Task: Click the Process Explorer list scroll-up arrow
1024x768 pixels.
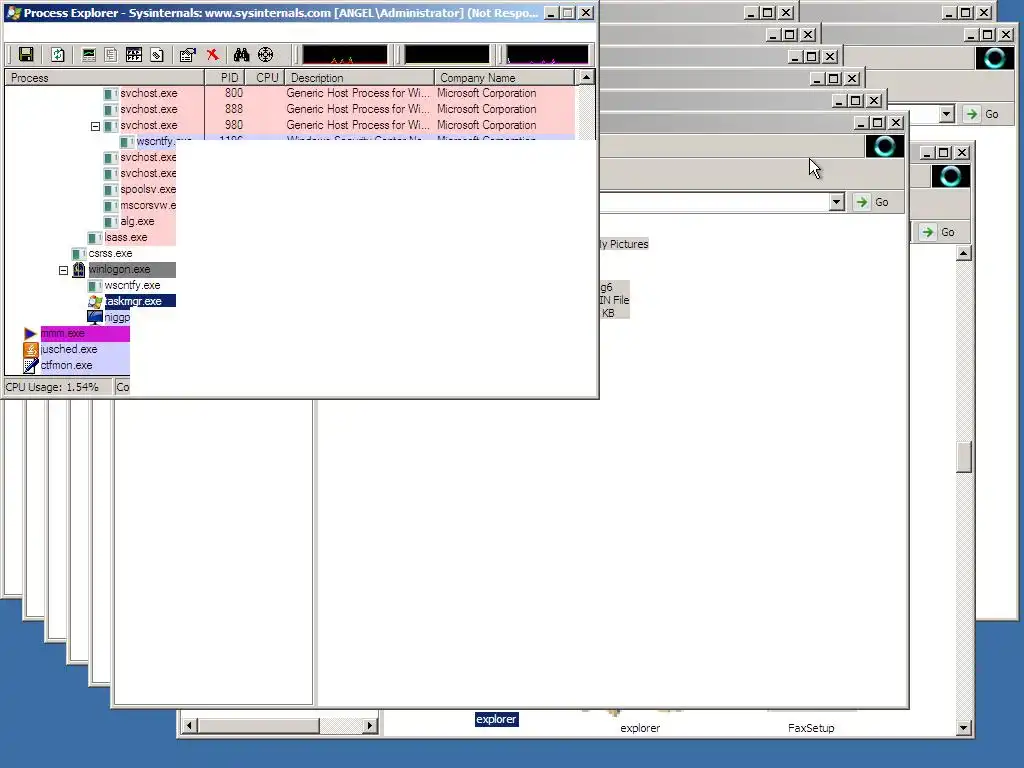Action: 586,78
